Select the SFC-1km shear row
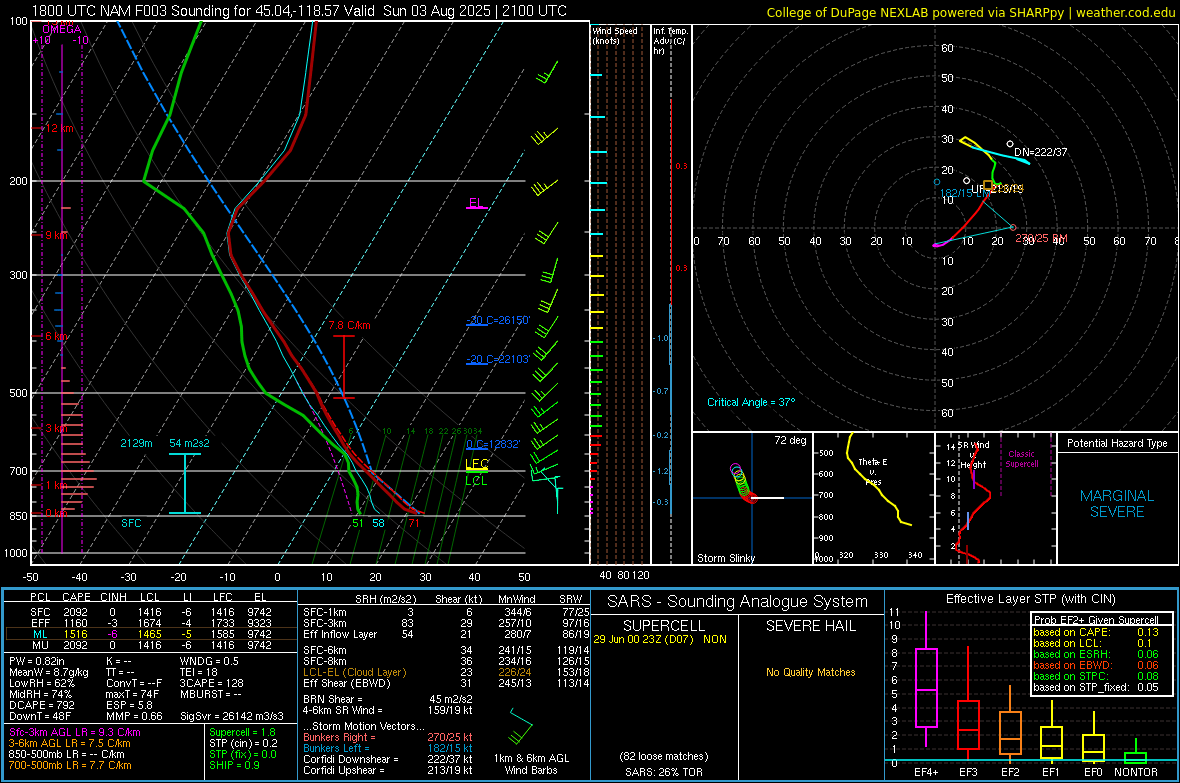 446,612
